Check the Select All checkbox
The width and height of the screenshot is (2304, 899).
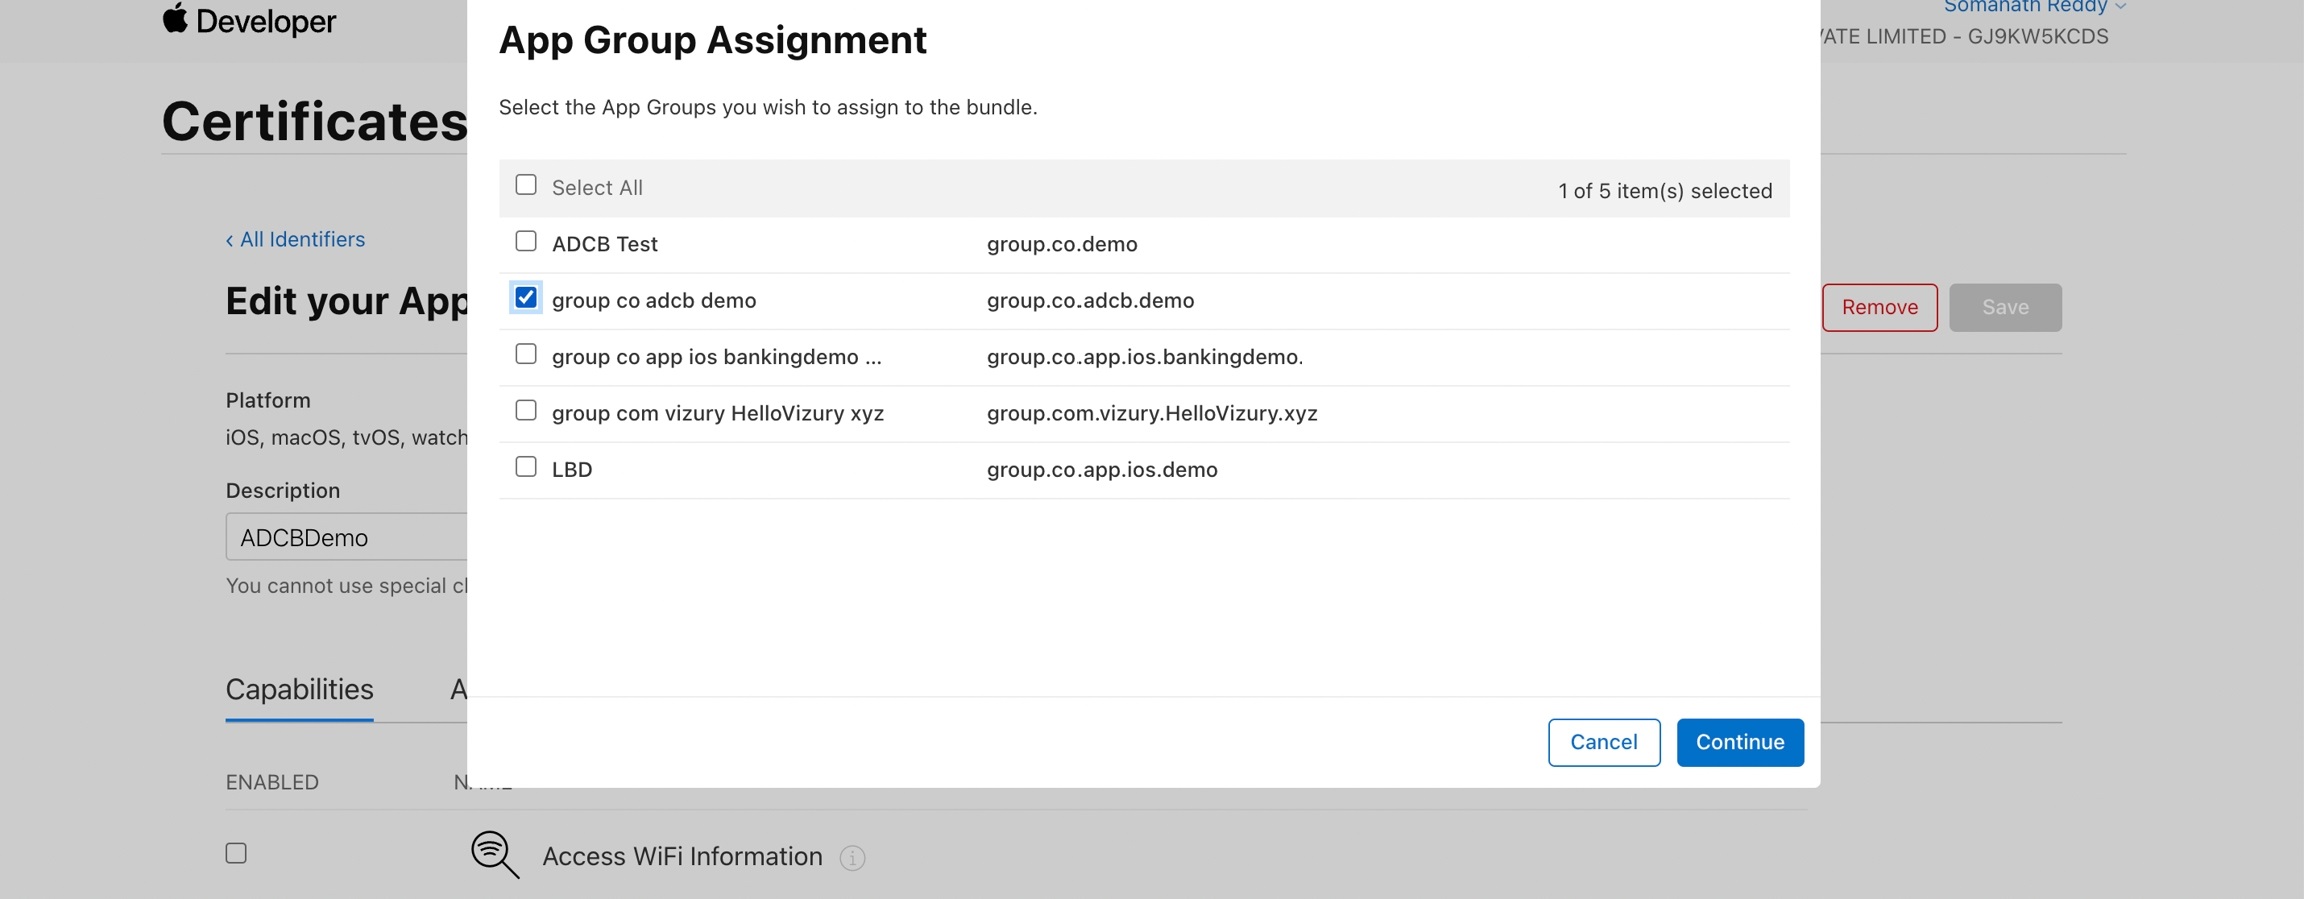pos(526,185)
